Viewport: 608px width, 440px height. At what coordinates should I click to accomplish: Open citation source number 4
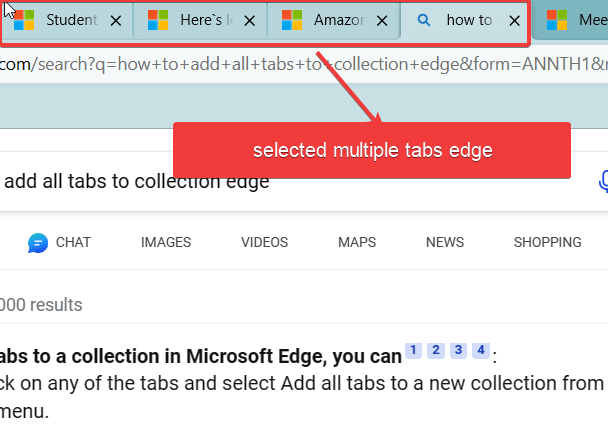tap(481, 350)
